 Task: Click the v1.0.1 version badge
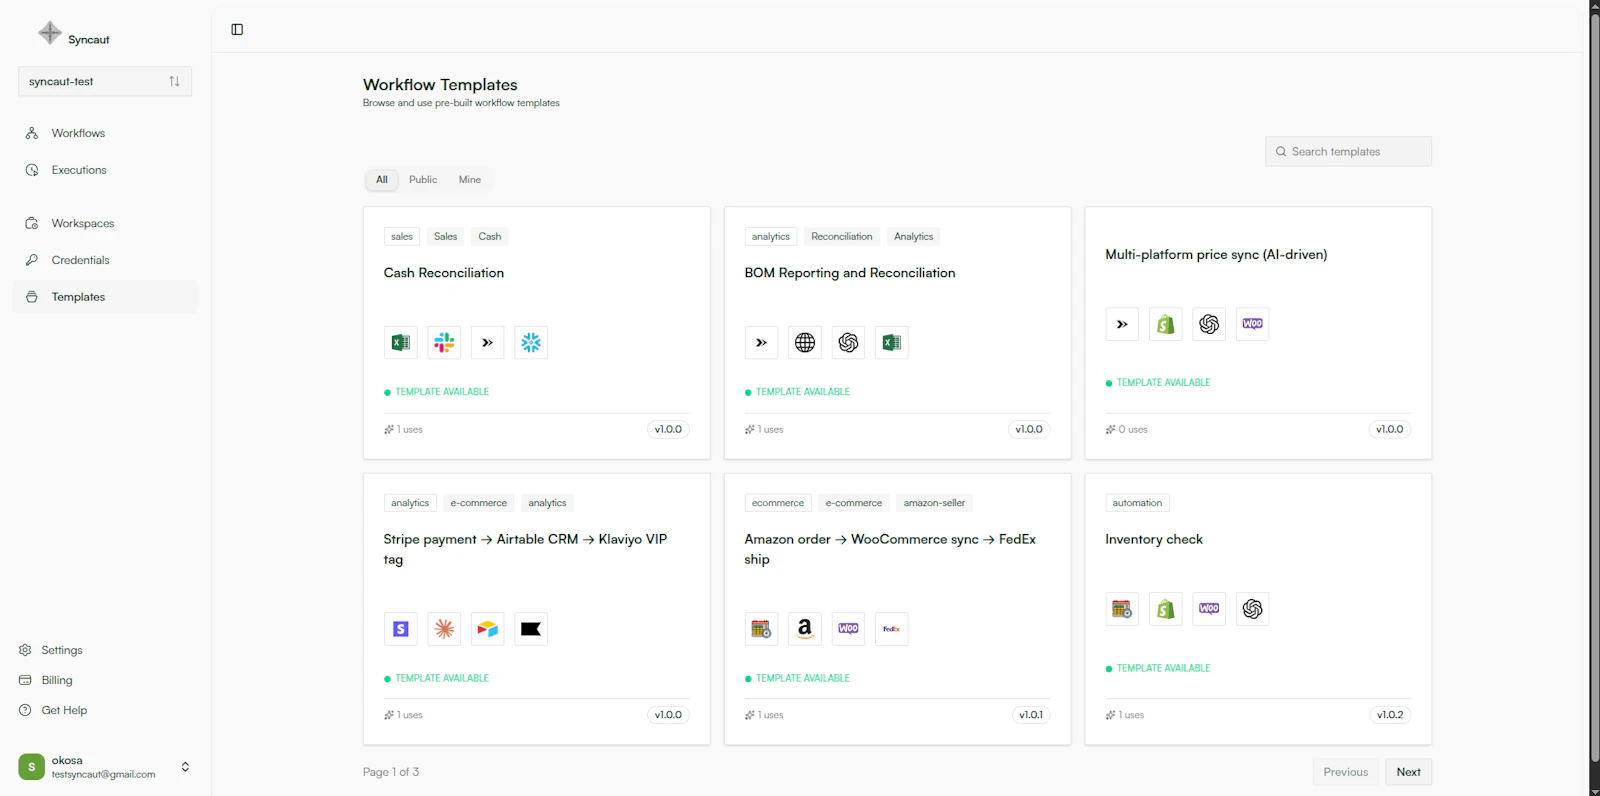1030,715
